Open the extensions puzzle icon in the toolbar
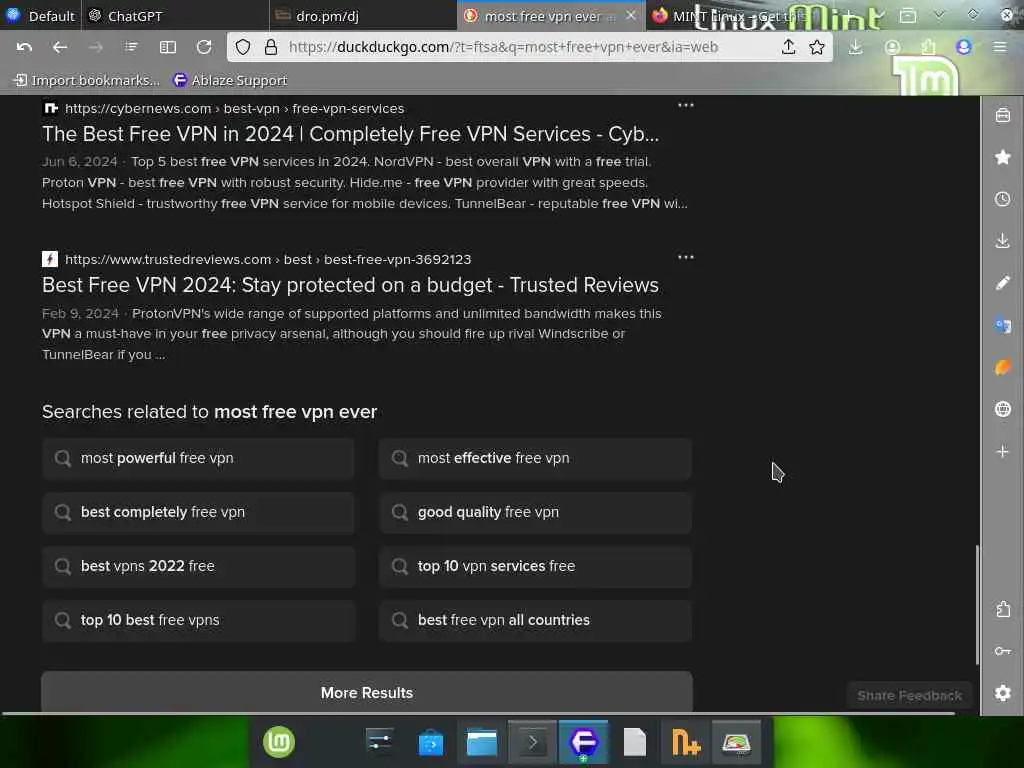 tap(928, 47)
